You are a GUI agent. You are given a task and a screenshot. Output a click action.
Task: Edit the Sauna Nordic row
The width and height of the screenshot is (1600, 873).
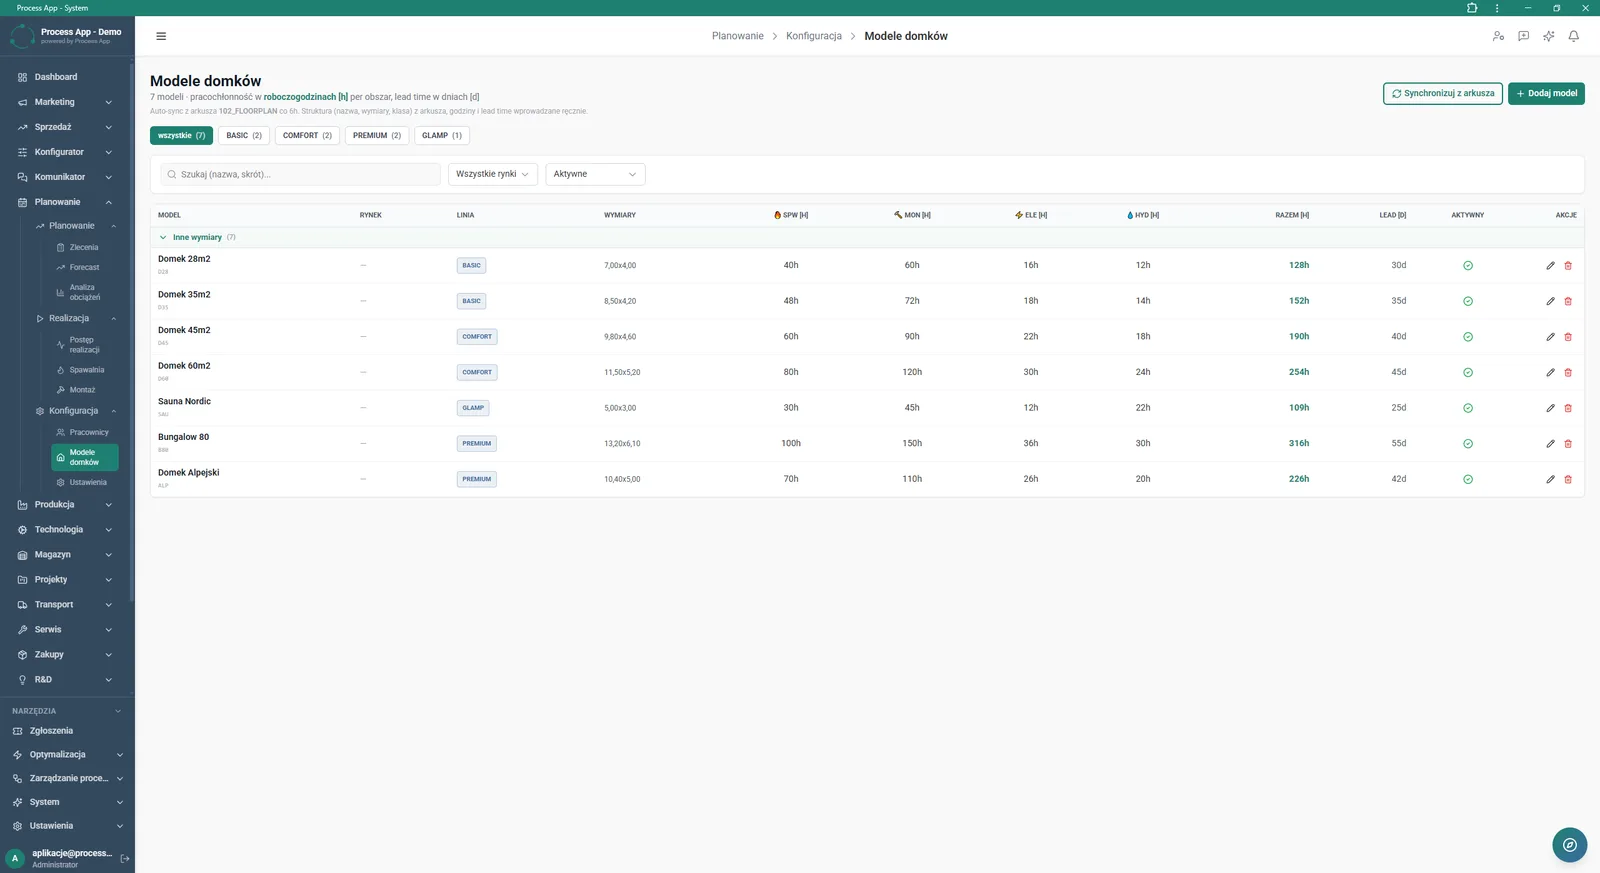(x=1550, y=408)
